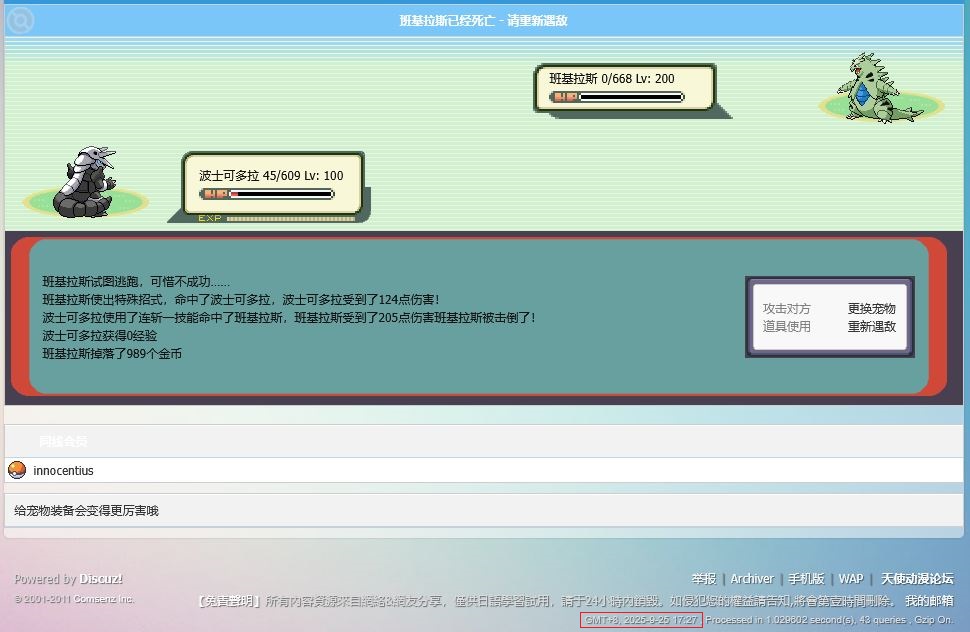Open the Discuz! footer link
Screen dimensions: 970x632
[x=101, y=579]
